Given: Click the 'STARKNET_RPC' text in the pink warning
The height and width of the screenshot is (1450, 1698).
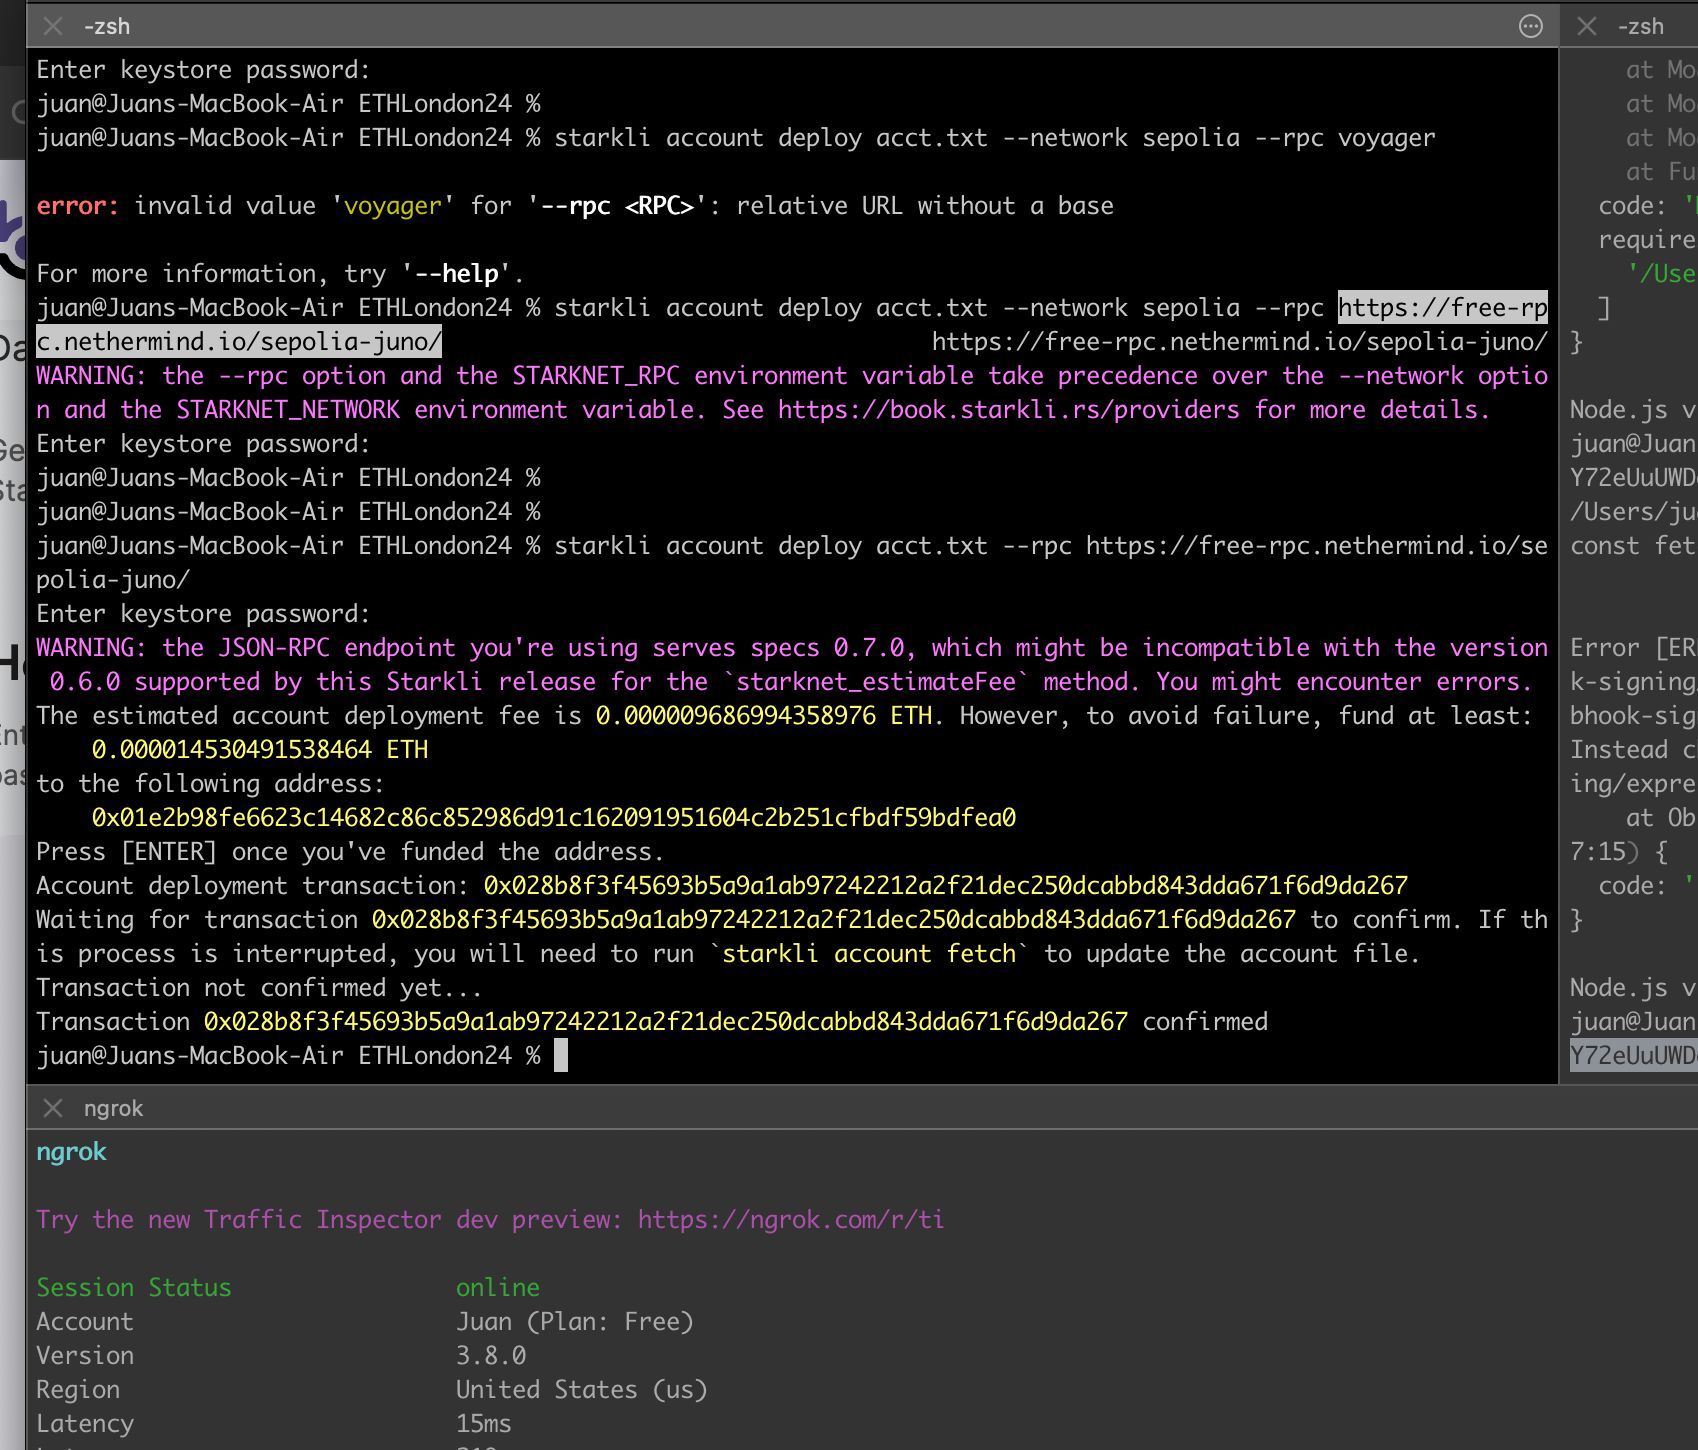Looking at the screenshot, I should [596, 376].
